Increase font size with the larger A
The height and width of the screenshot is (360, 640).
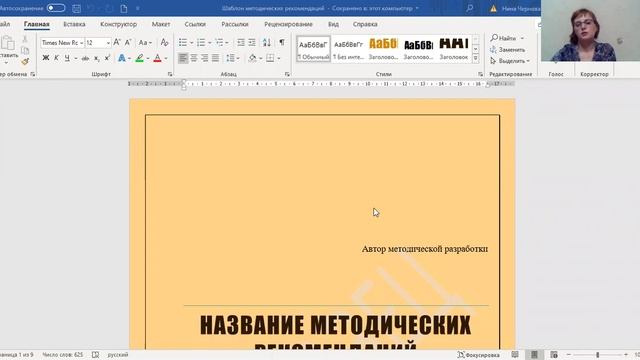[117, 42]
